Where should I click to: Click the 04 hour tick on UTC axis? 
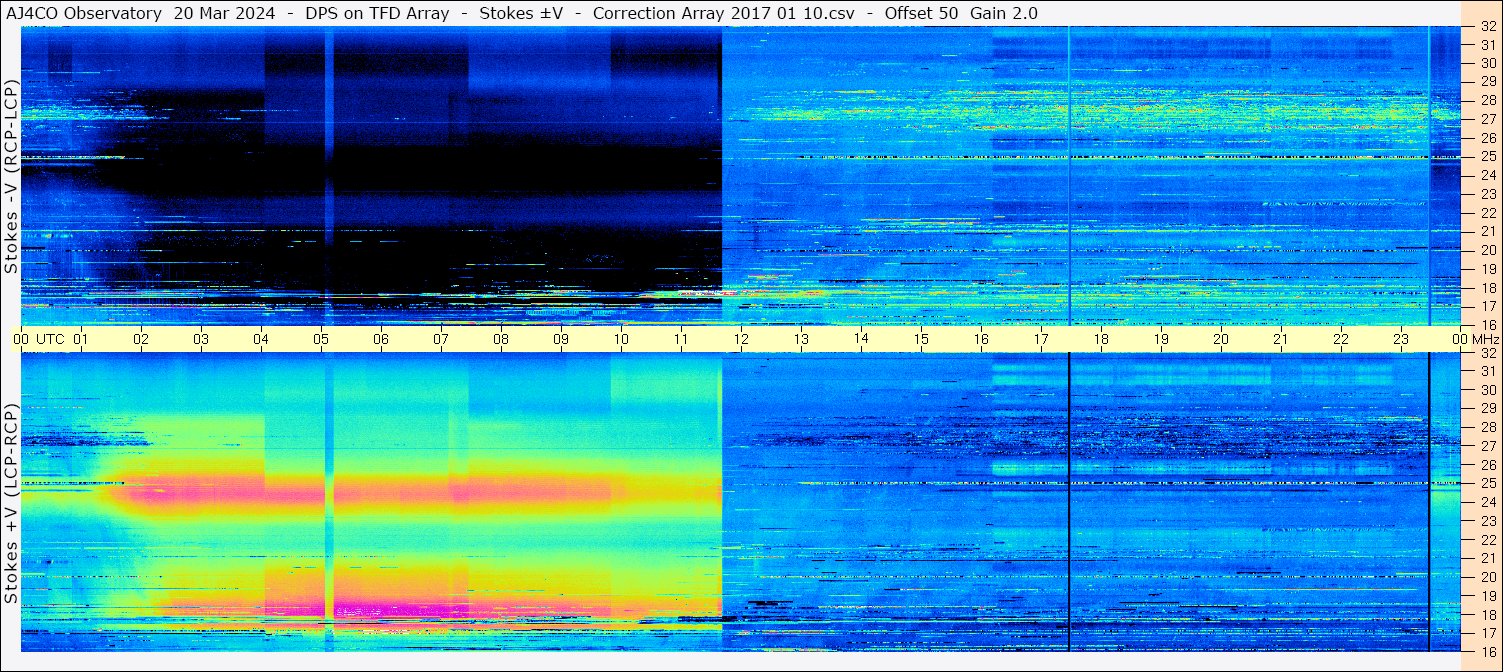[261, 339]
